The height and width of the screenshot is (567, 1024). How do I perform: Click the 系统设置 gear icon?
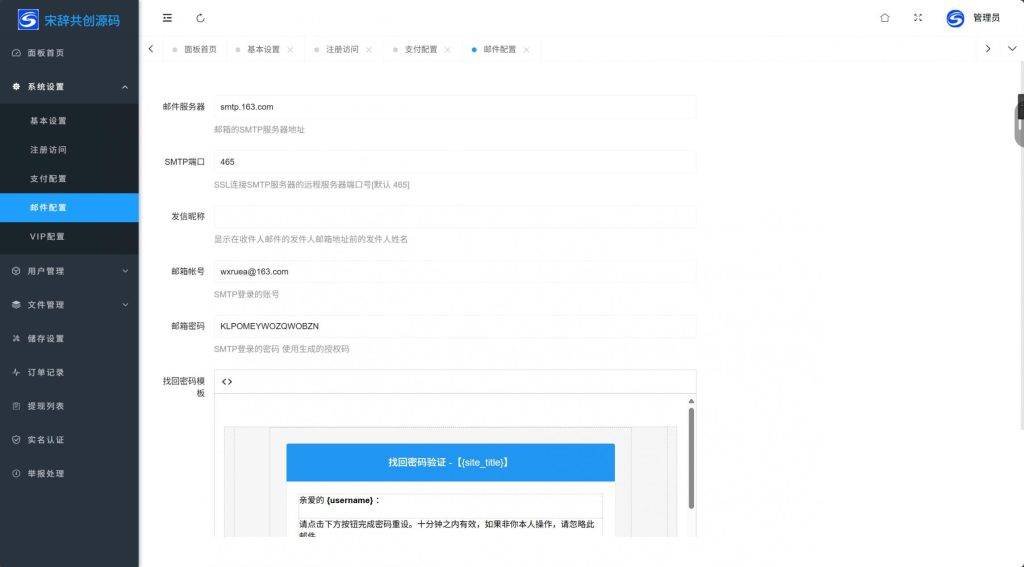click(16, 86)
